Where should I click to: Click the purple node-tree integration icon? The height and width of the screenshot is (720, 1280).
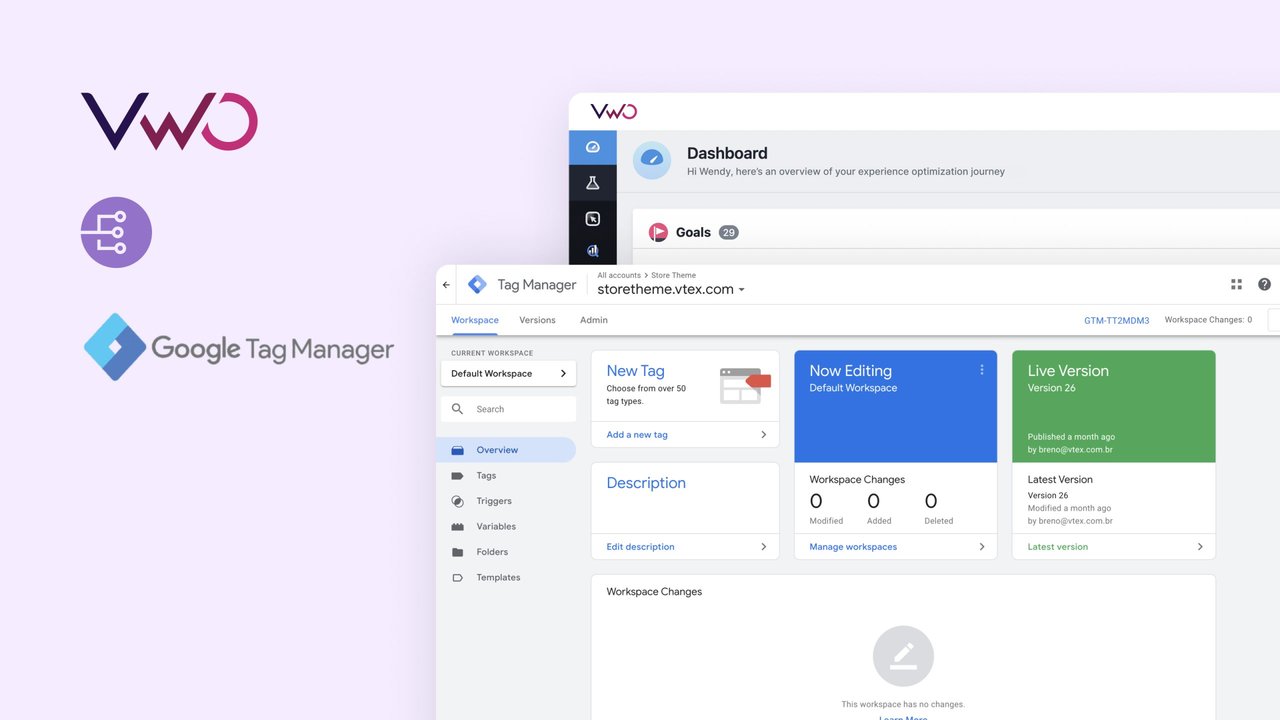click(116, 232)
